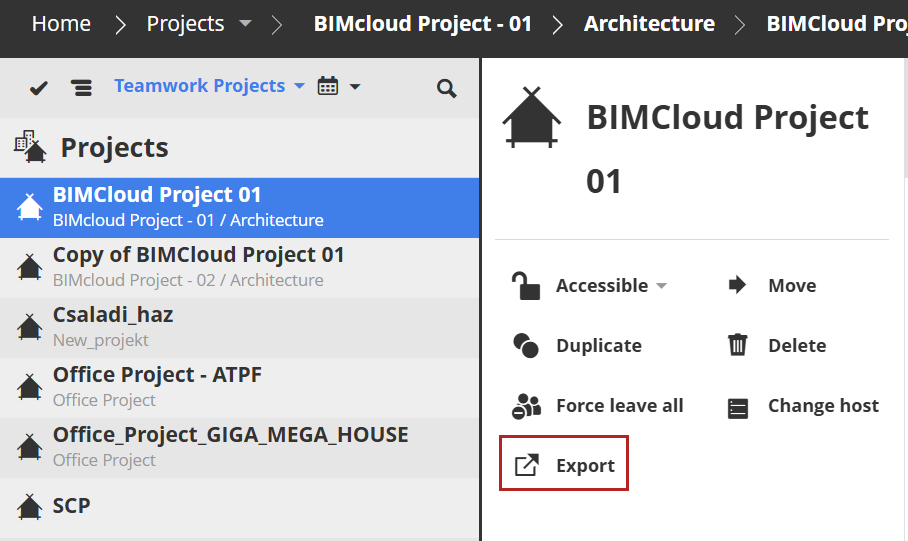Click the Duplicate action
The image size is (908, 541).
(597, 346)
